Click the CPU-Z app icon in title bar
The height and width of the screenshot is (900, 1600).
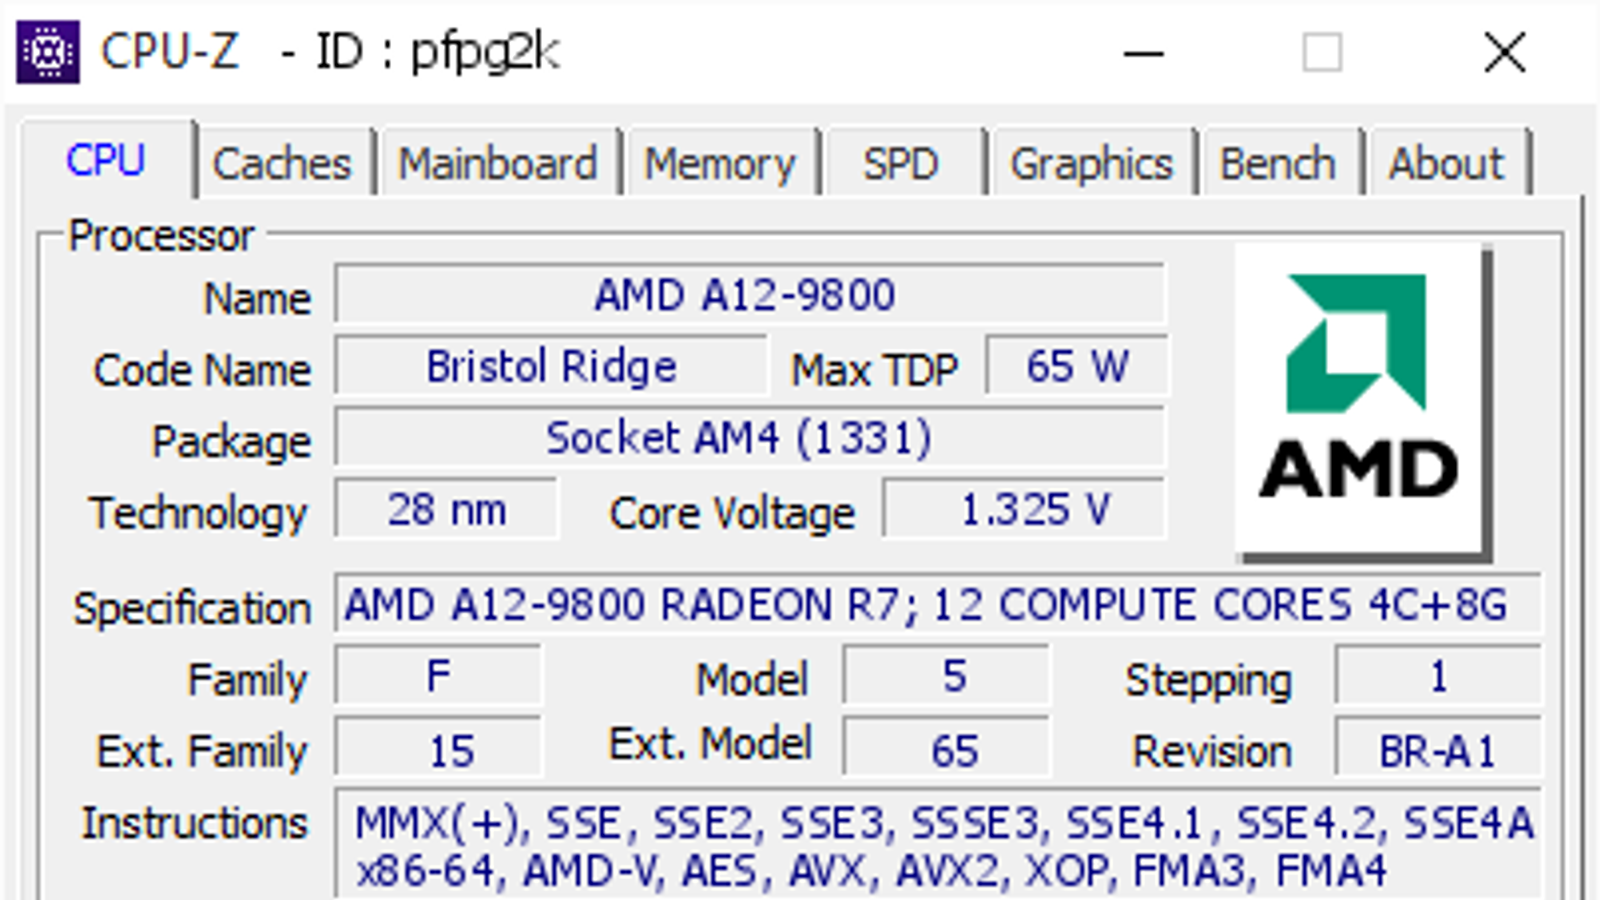(47, 51)
